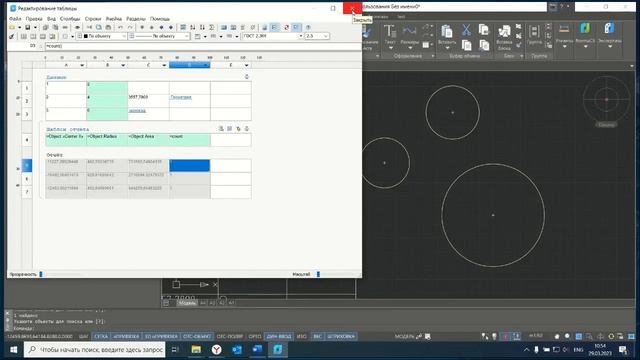Click the undo arrow in table editor
The width and height of the screenshot is (640, 360).
(120, 27)
